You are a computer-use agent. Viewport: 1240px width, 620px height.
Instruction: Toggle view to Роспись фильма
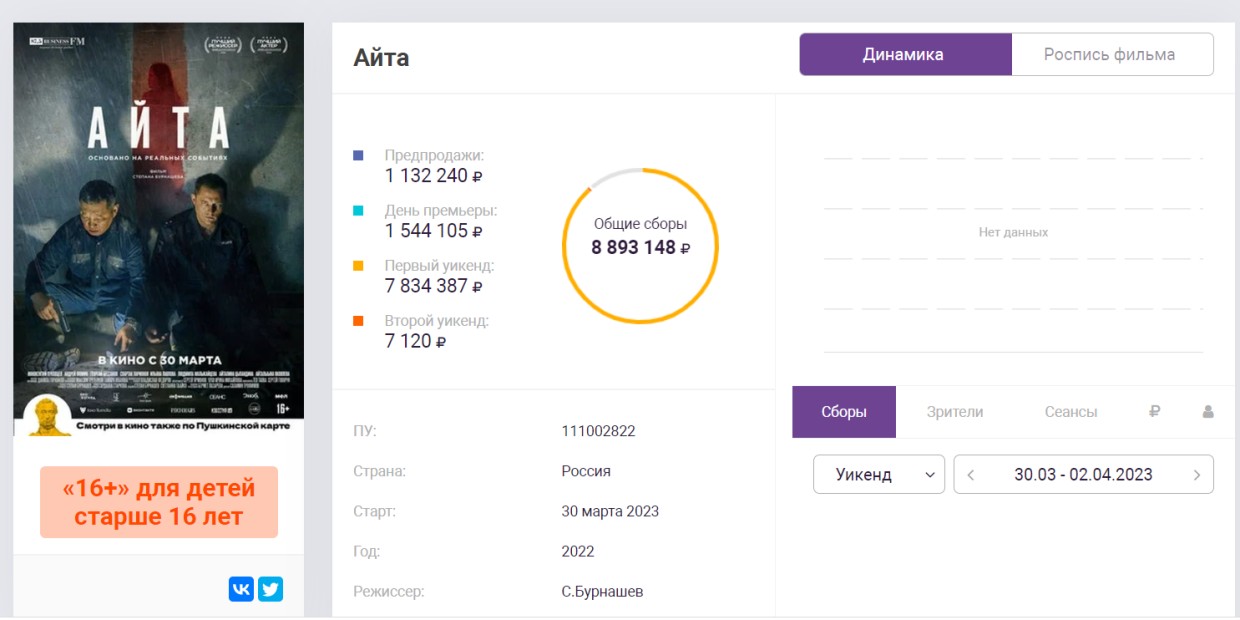1110,55
